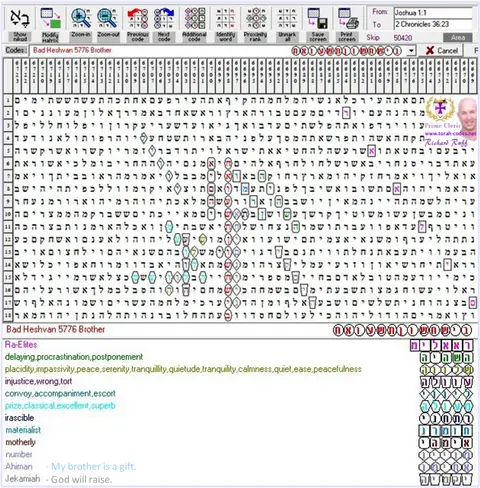The width and height of the screenshot is (480, 488).
Task: Click the From field showing Joshua 1:1
Action: coord(433,13)
